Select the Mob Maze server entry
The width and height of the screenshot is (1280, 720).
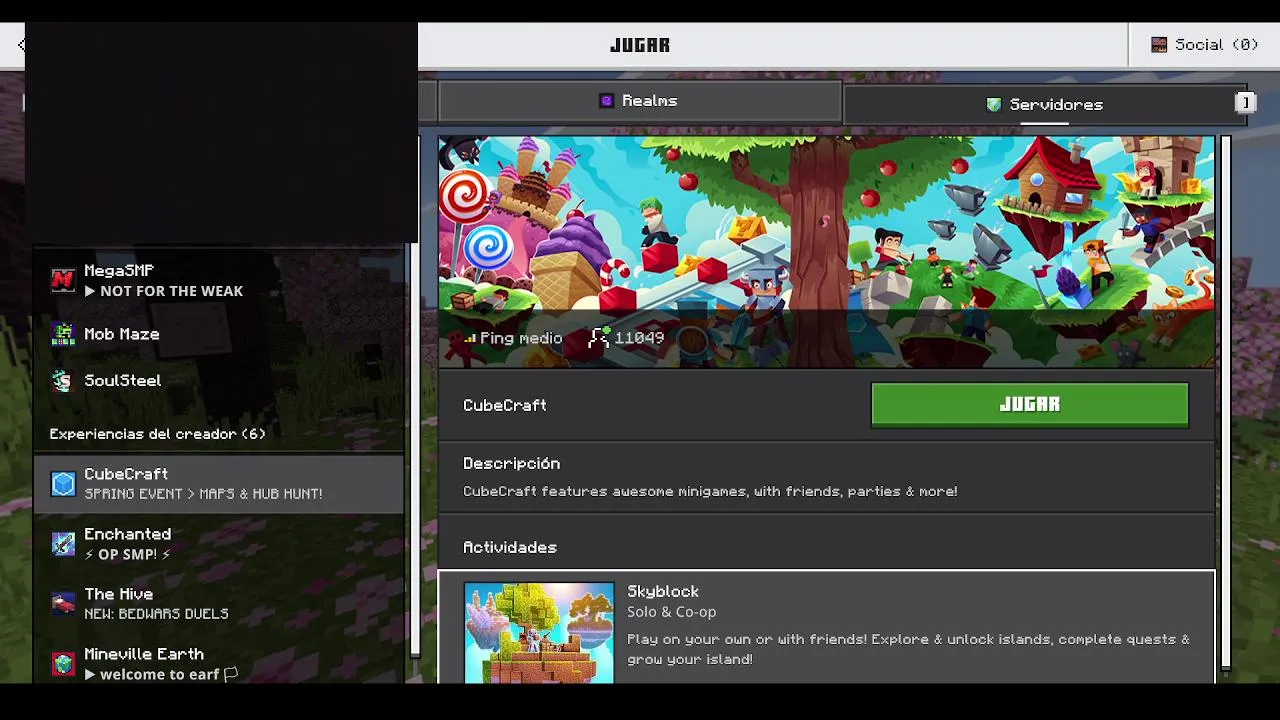pos(219,334)
